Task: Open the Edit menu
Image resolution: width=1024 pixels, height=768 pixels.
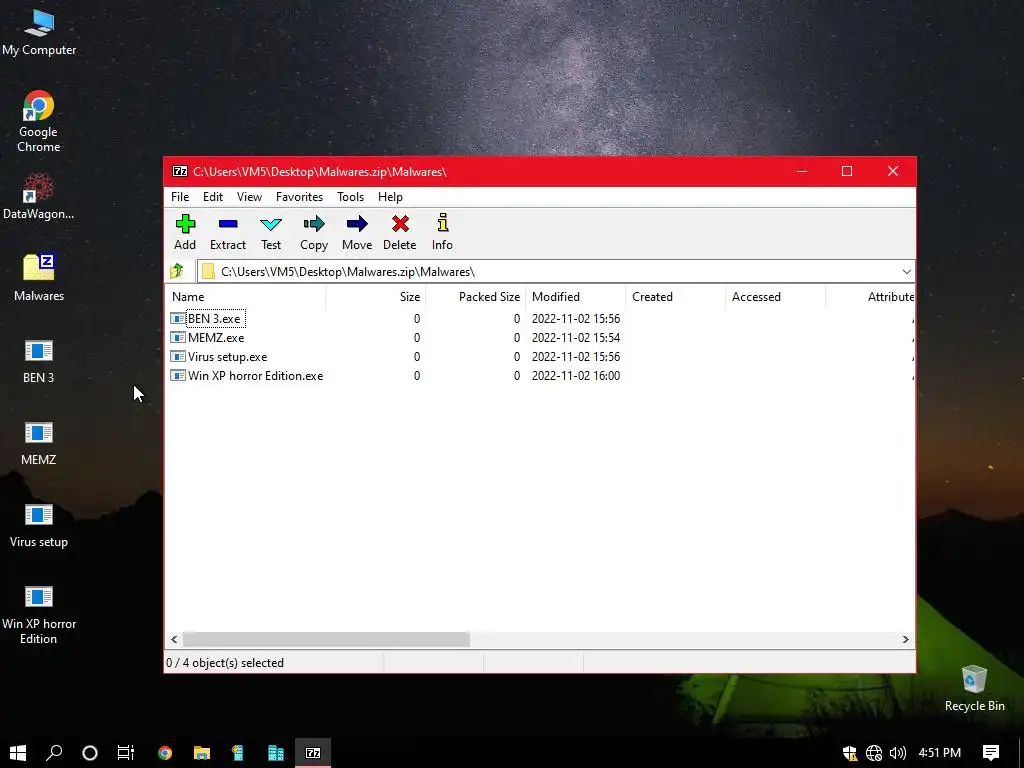Action: tap(213, 197)
